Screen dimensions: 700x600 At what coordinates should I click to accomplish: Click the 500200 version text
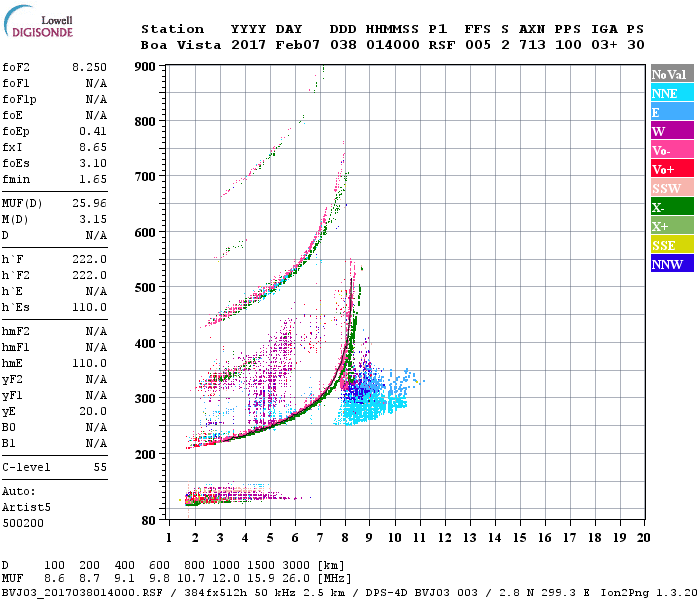23,523
